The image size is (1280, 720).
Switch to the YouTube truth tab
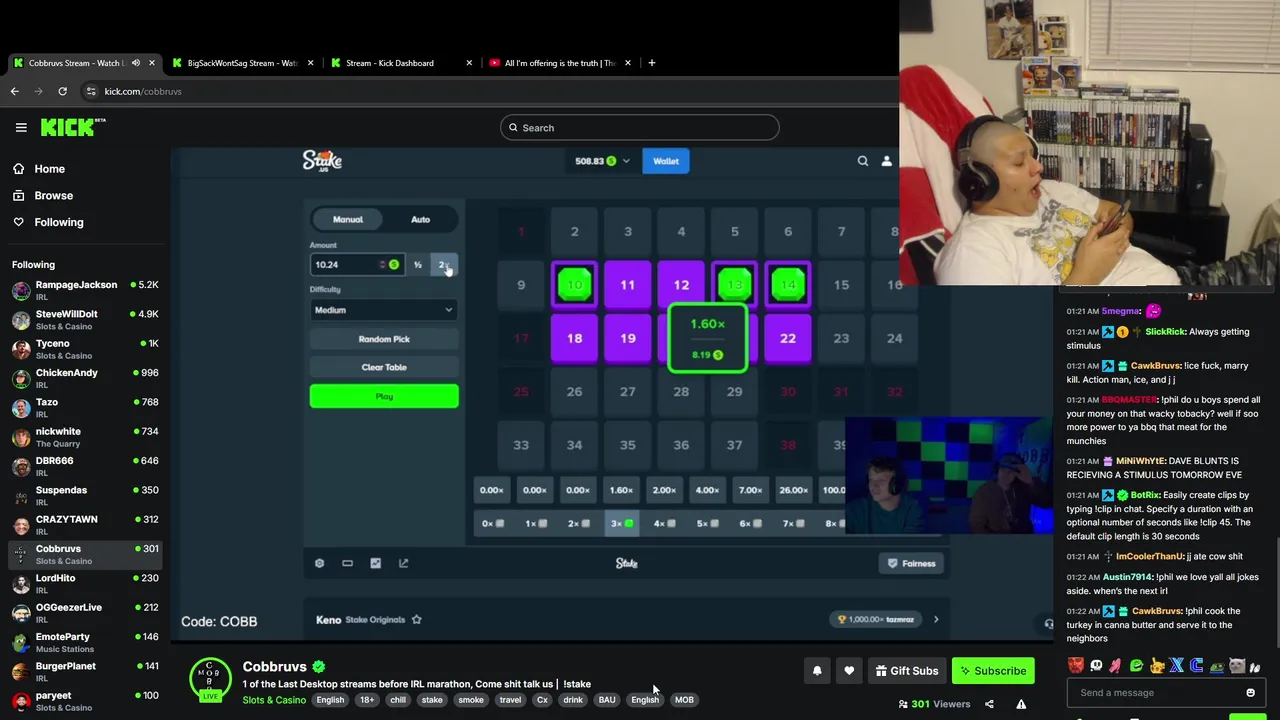560,63
